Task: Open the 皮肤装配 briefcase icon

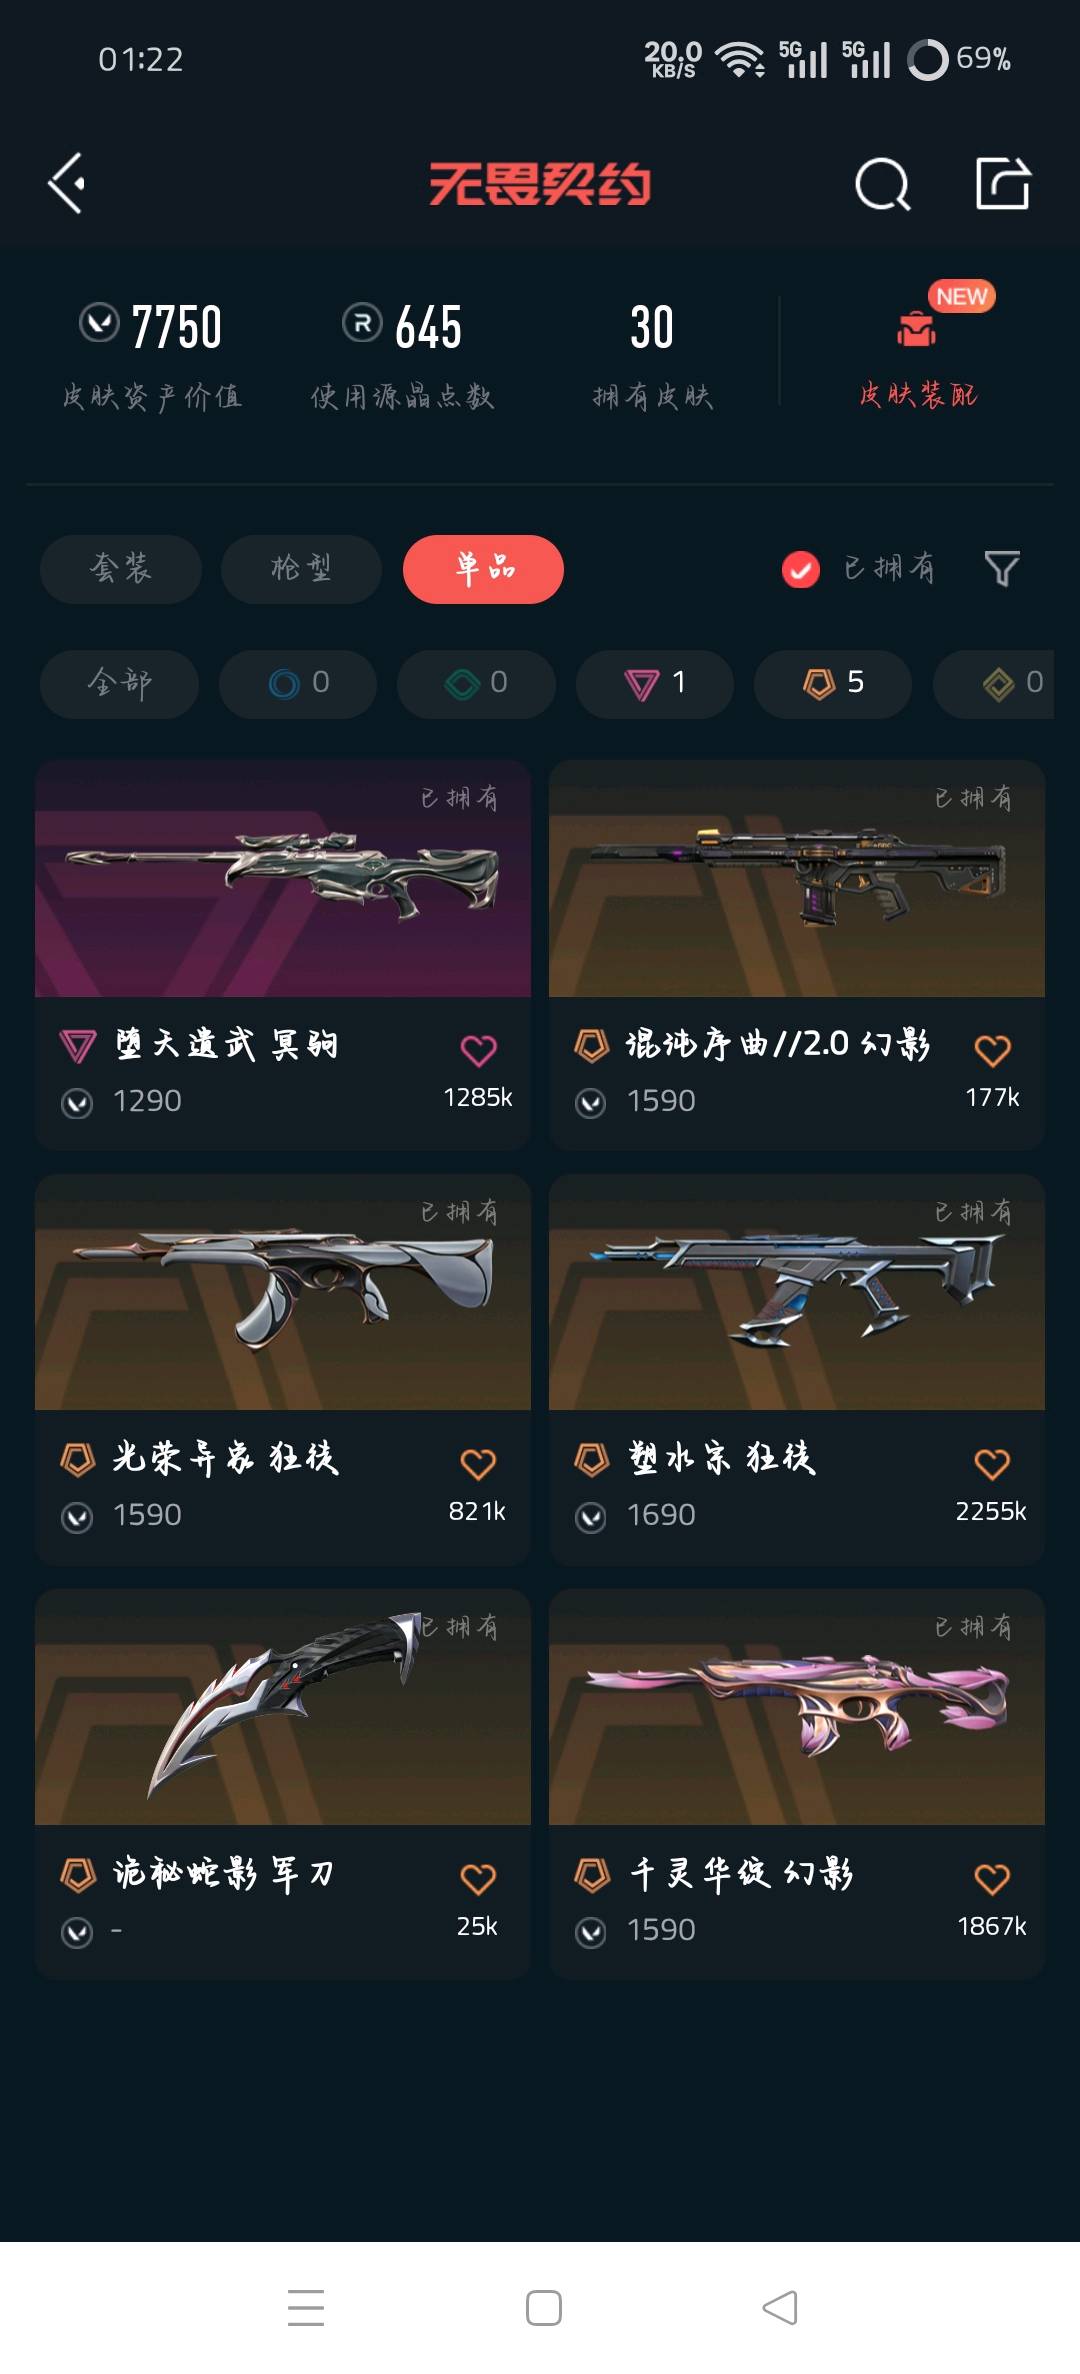Action: click(x=916, y=328)
